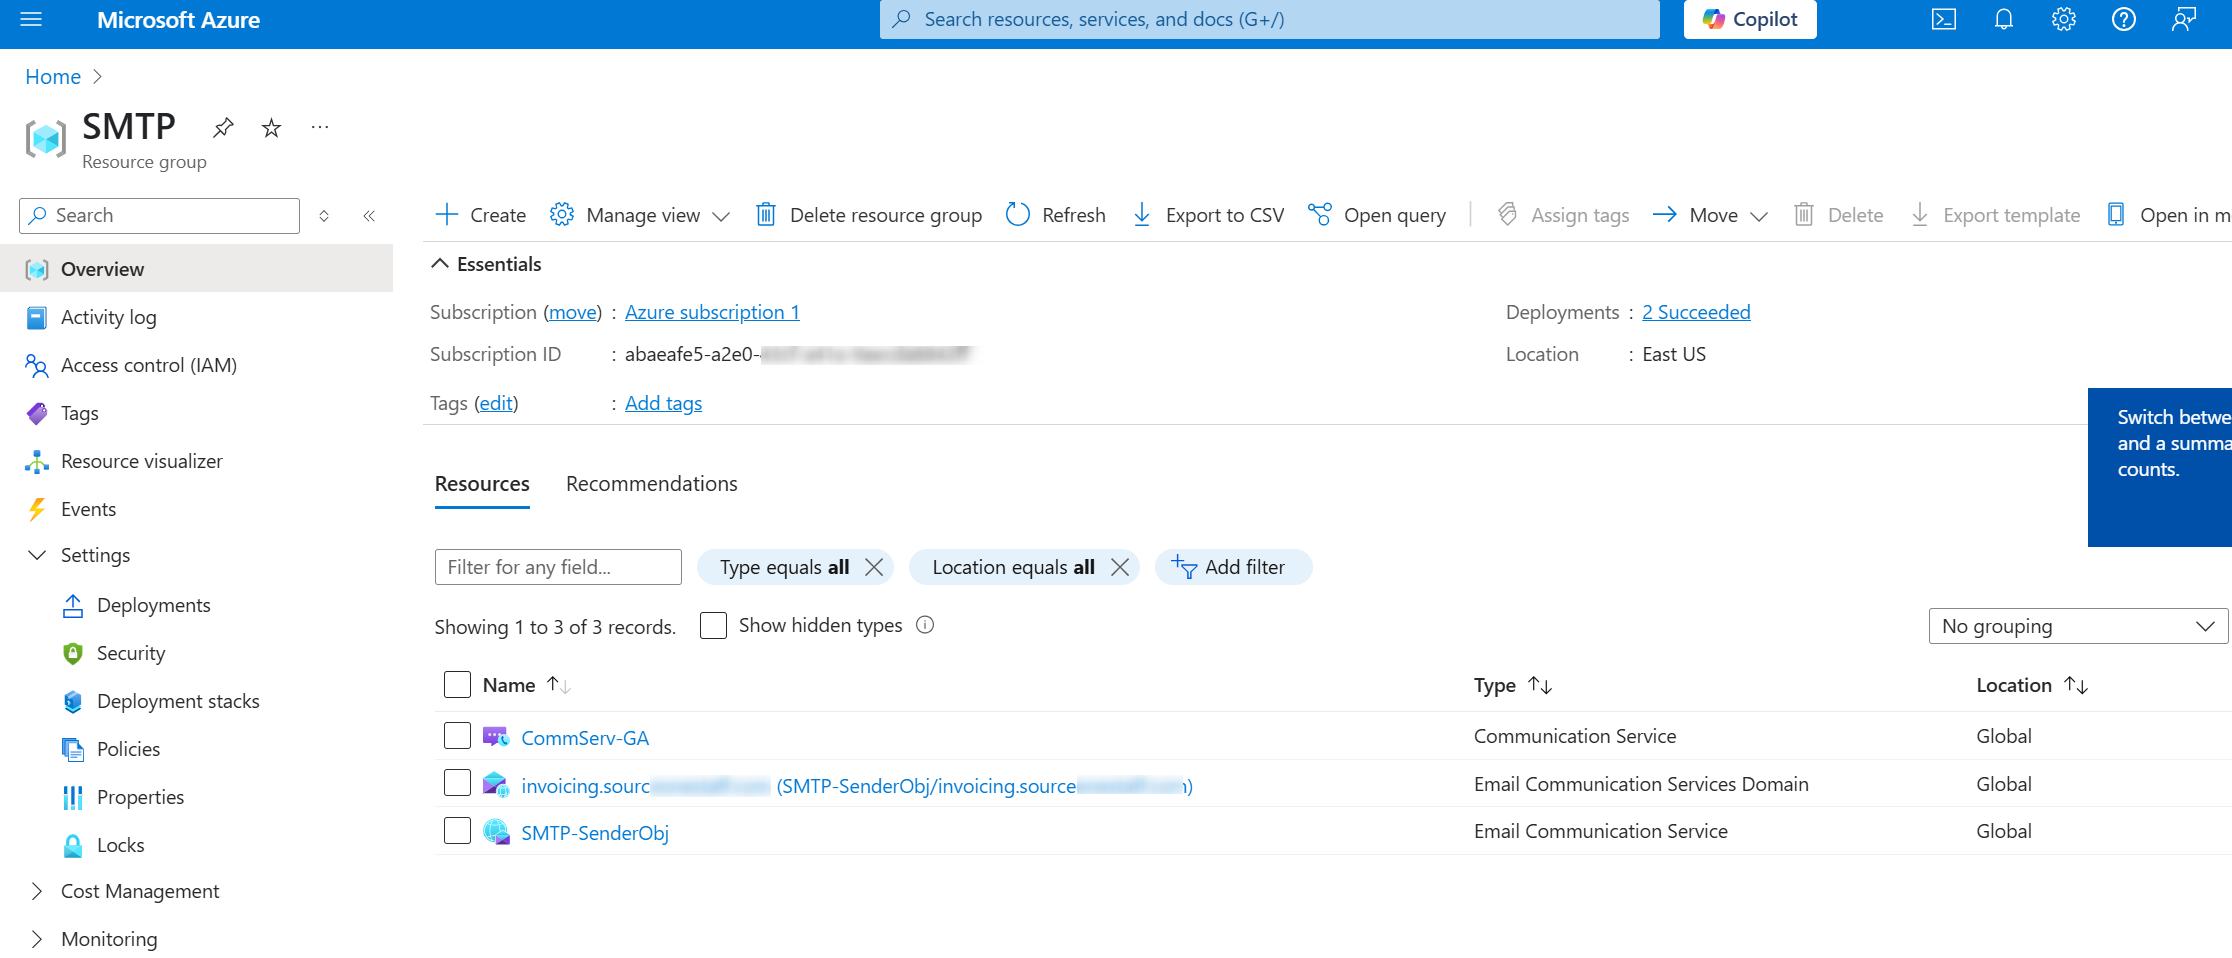
Task: Open the SMTP-SenderObj resource link
Action: point(595,833)
